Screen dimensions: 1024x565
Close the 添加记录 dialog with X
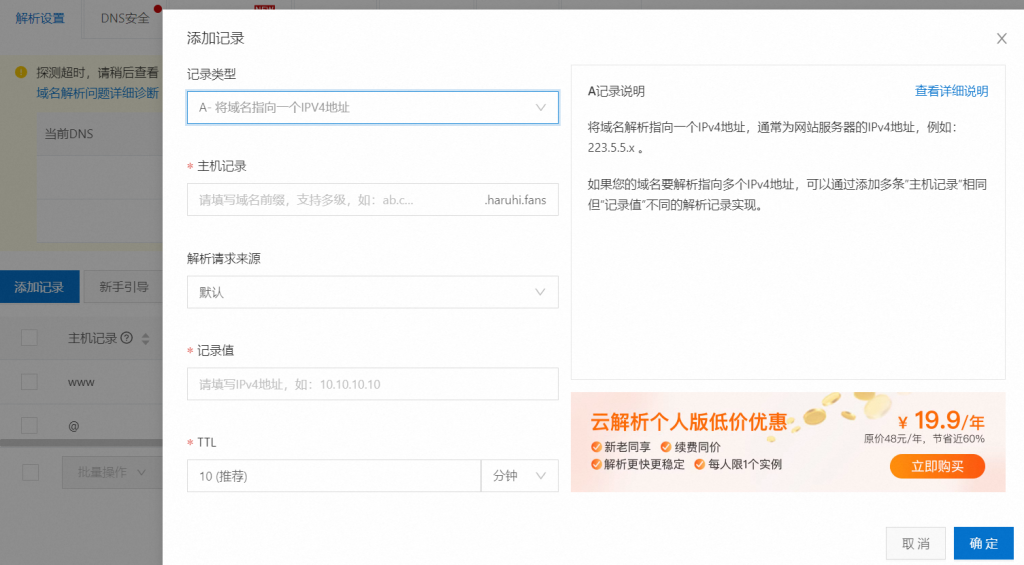click(1001, 39)
